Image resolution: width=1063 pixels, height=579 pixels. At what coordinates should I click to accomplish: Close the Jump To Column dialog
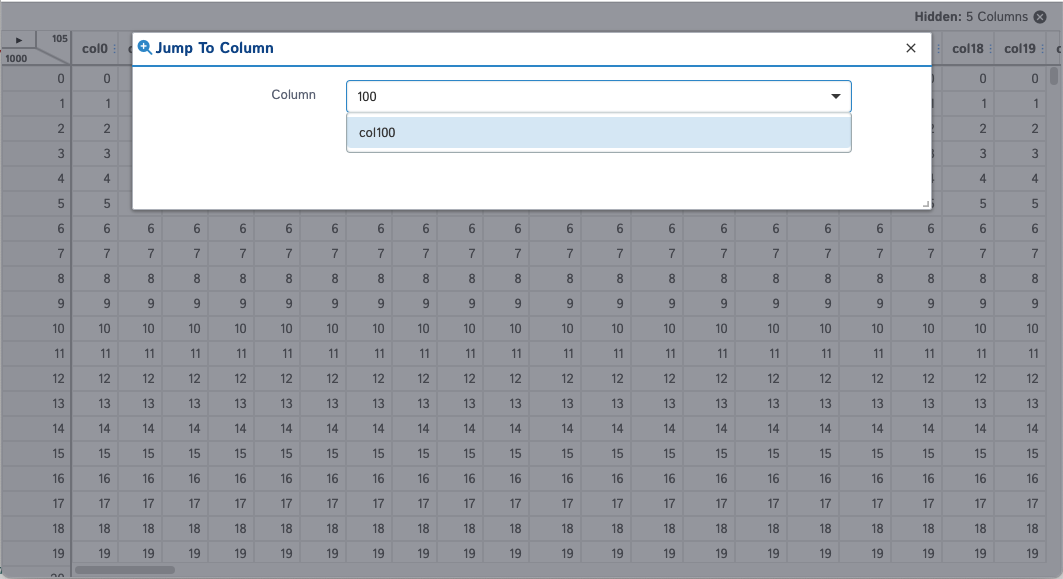click(910, 48)
